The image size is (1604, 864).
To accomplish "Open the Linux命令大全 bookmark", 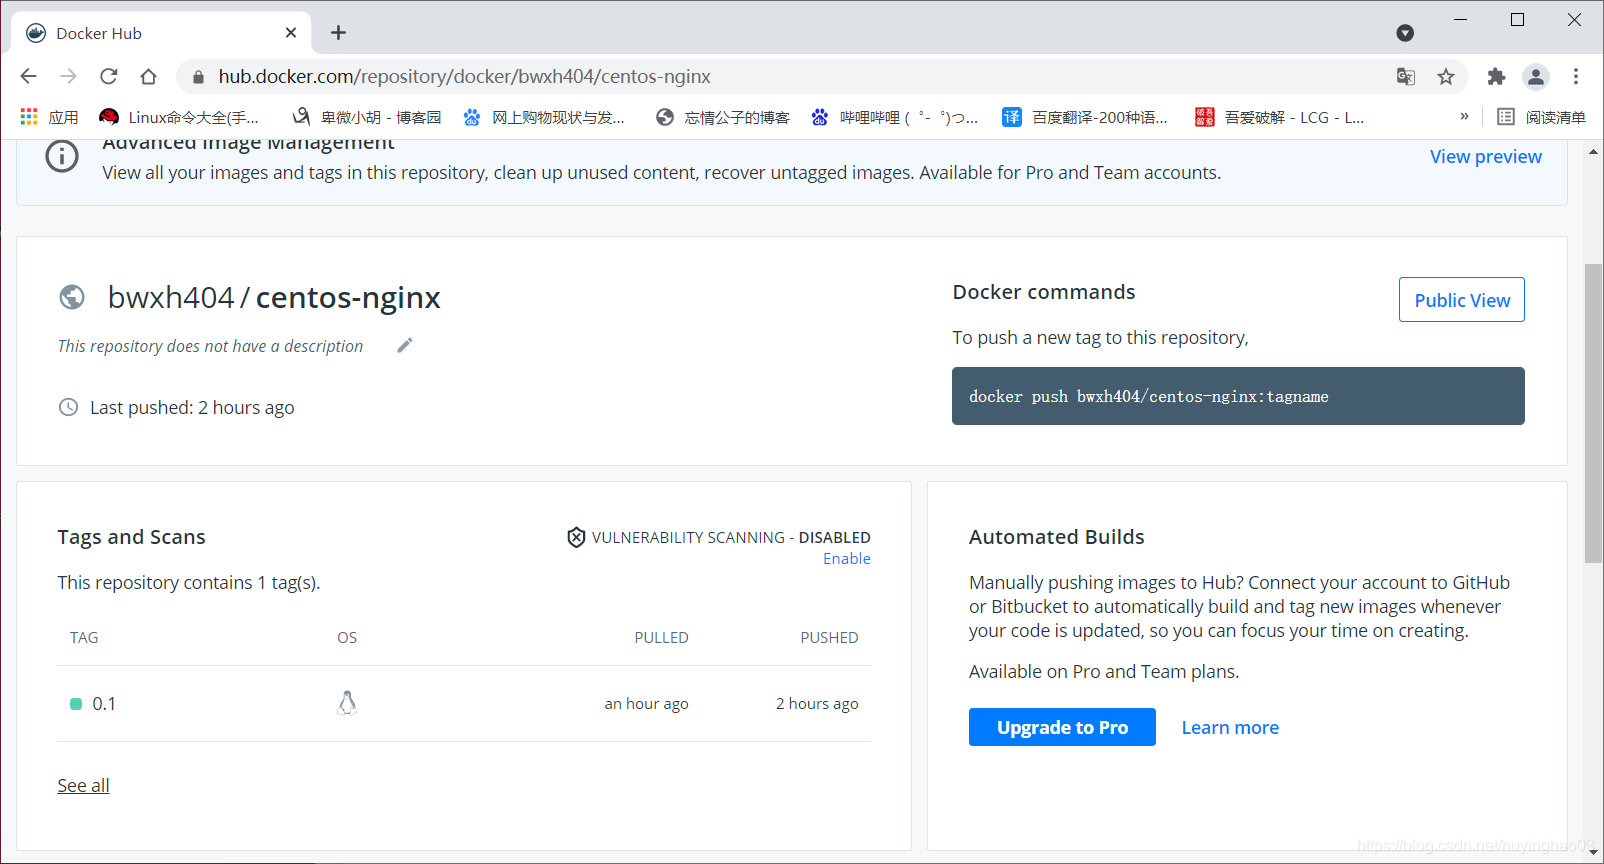I will (x=180, y=117).
